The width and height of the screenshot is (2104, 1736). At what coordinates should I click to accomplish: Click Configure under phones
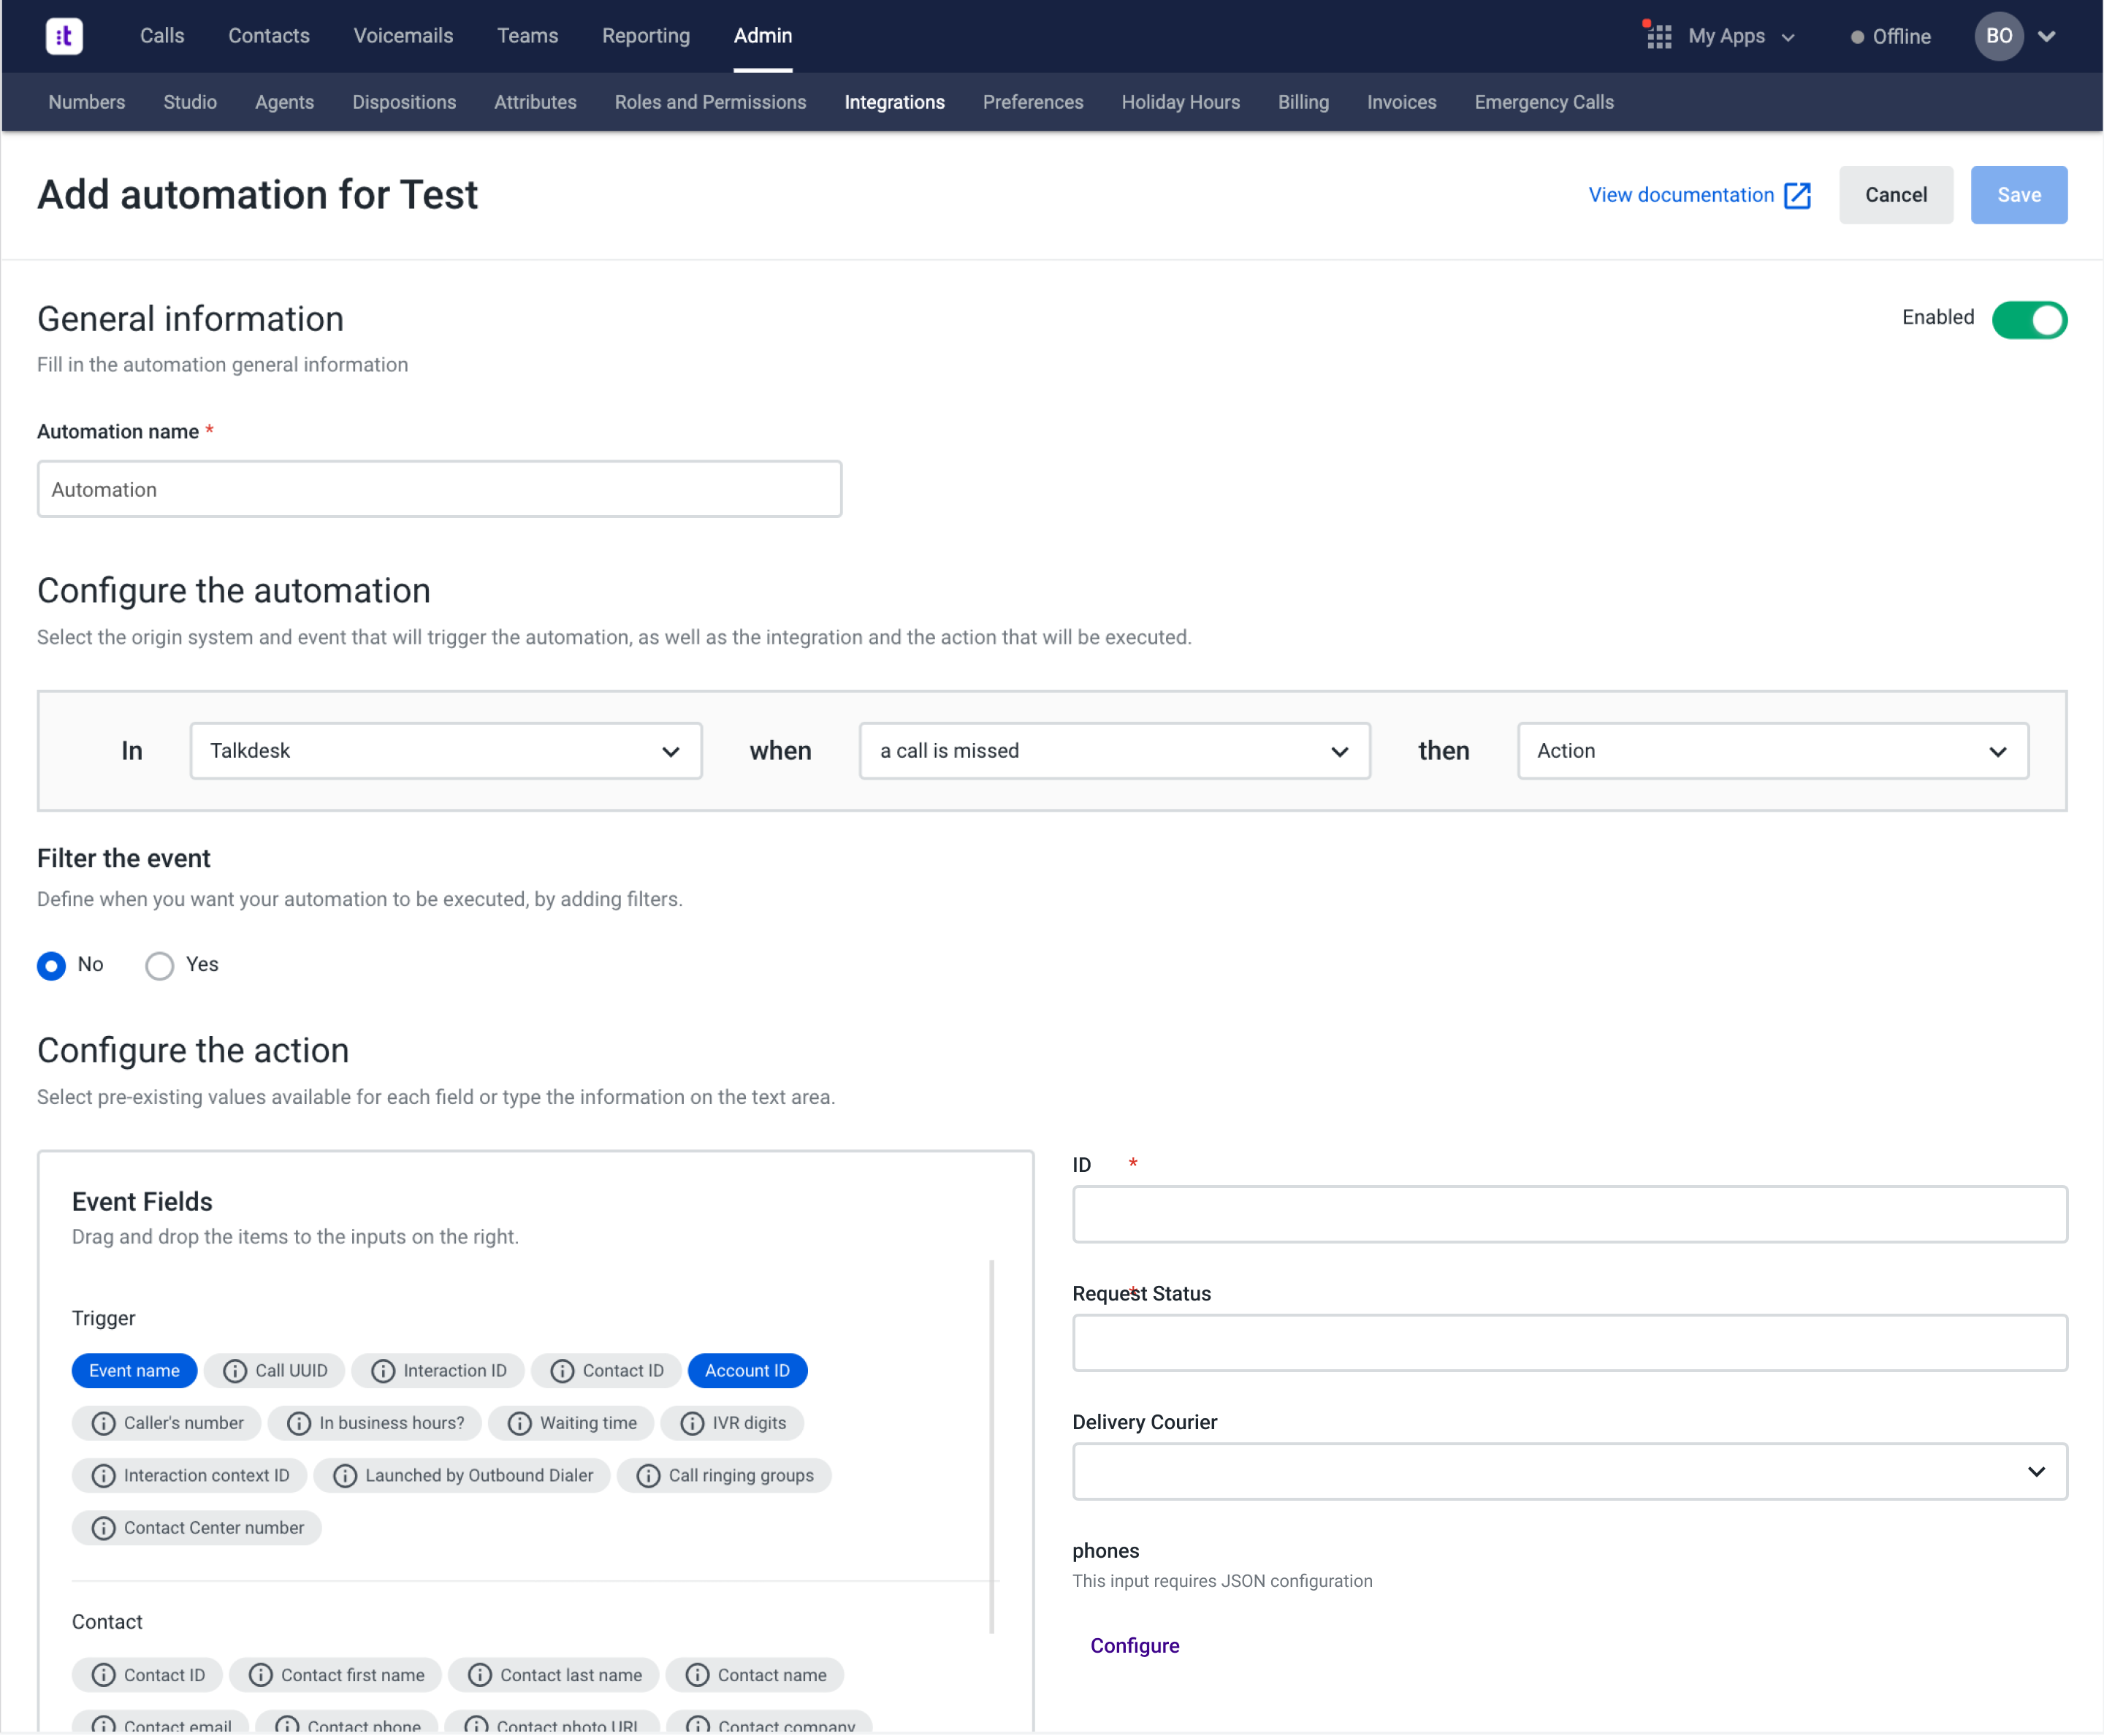(x=1134, y=1645)
